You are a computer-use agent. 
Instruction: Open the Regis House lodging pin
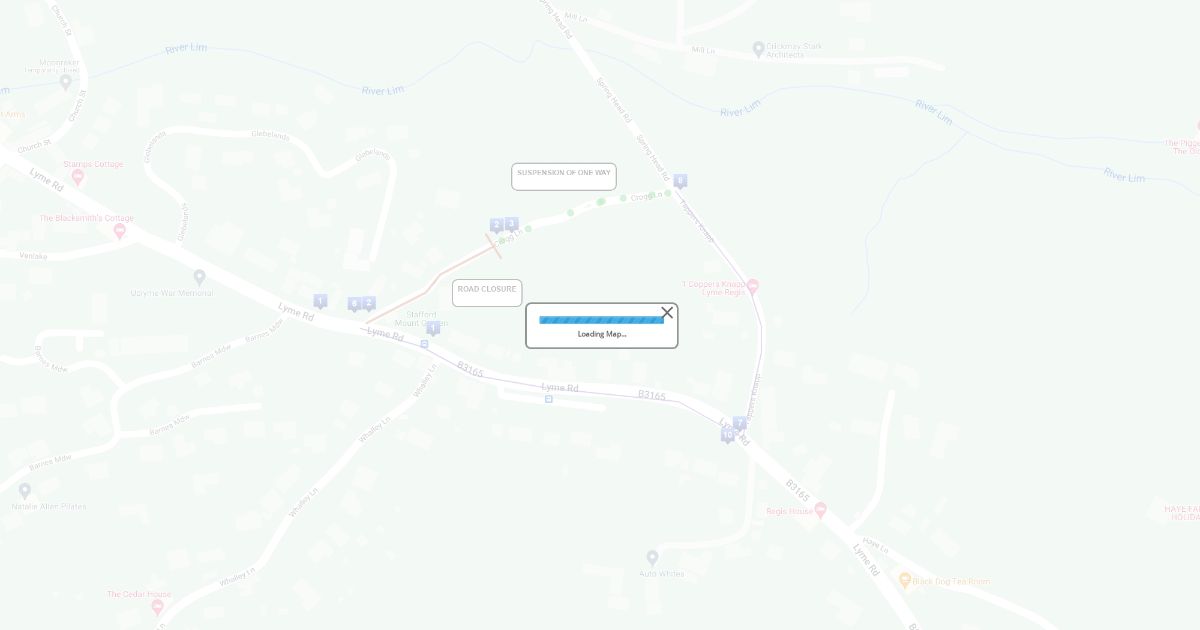coord(821,509)
